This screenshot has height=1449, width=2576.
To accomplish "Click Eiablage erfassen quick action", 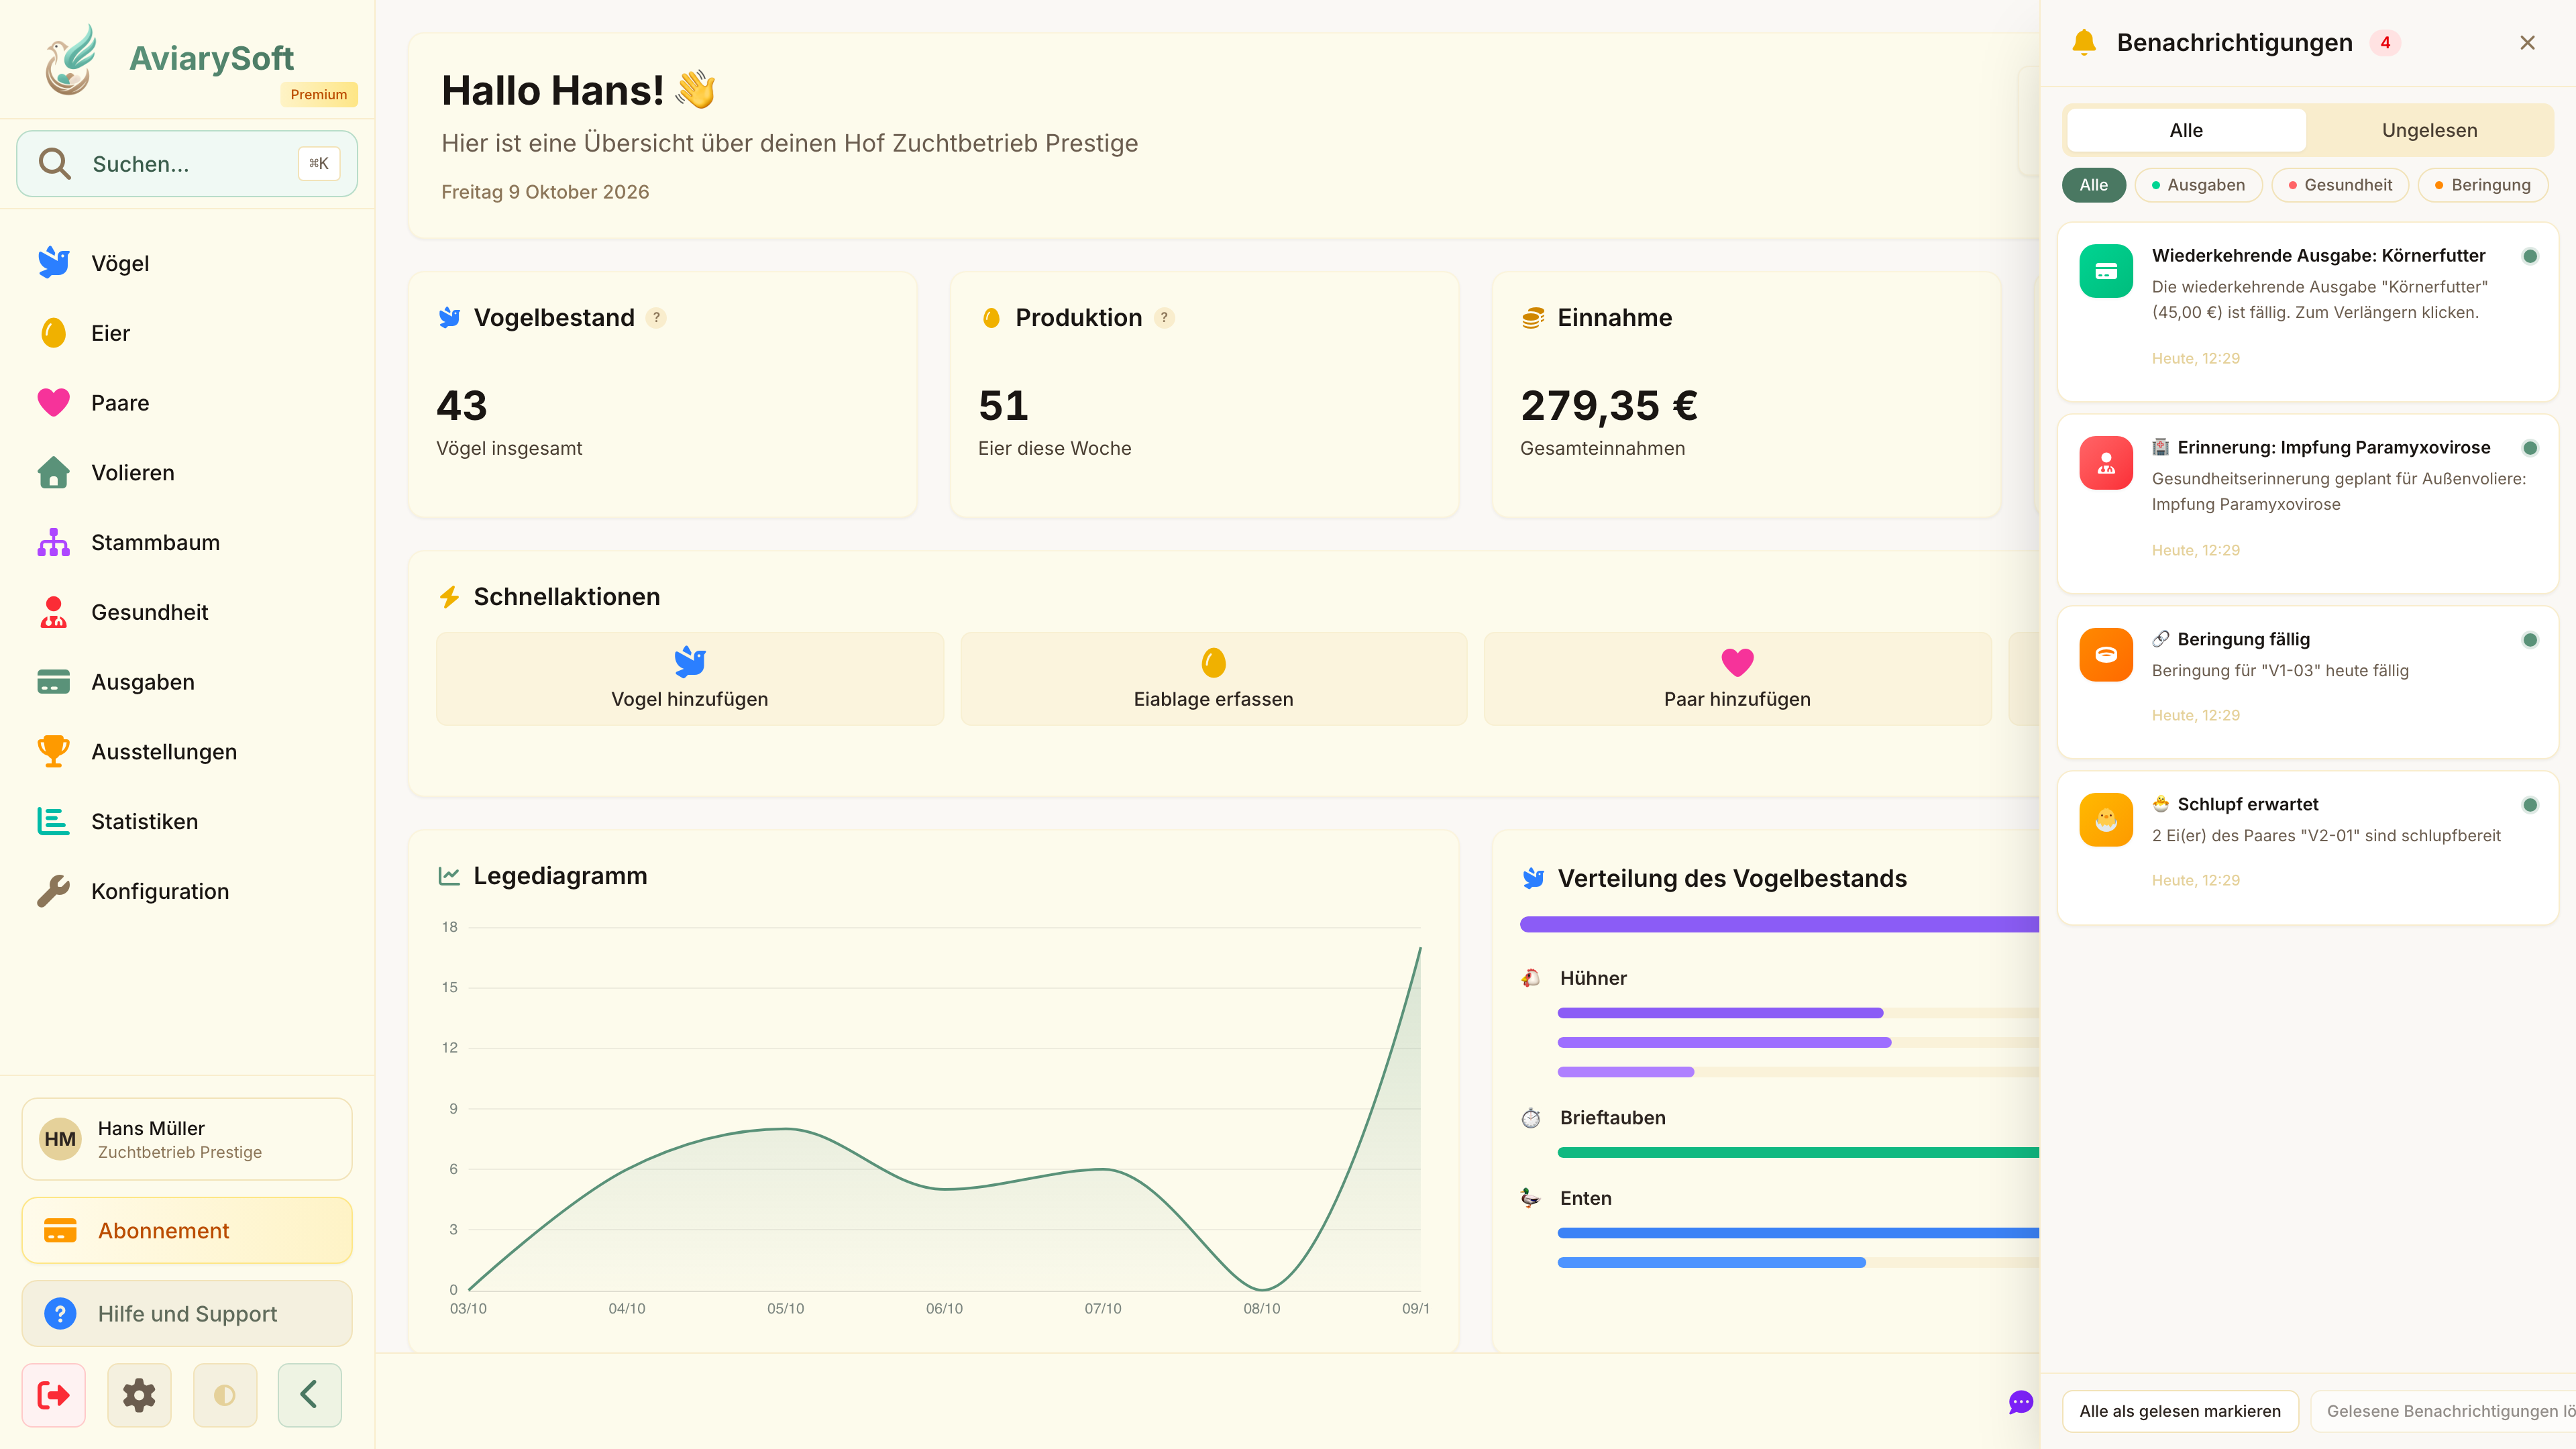I will [1213, 679].
